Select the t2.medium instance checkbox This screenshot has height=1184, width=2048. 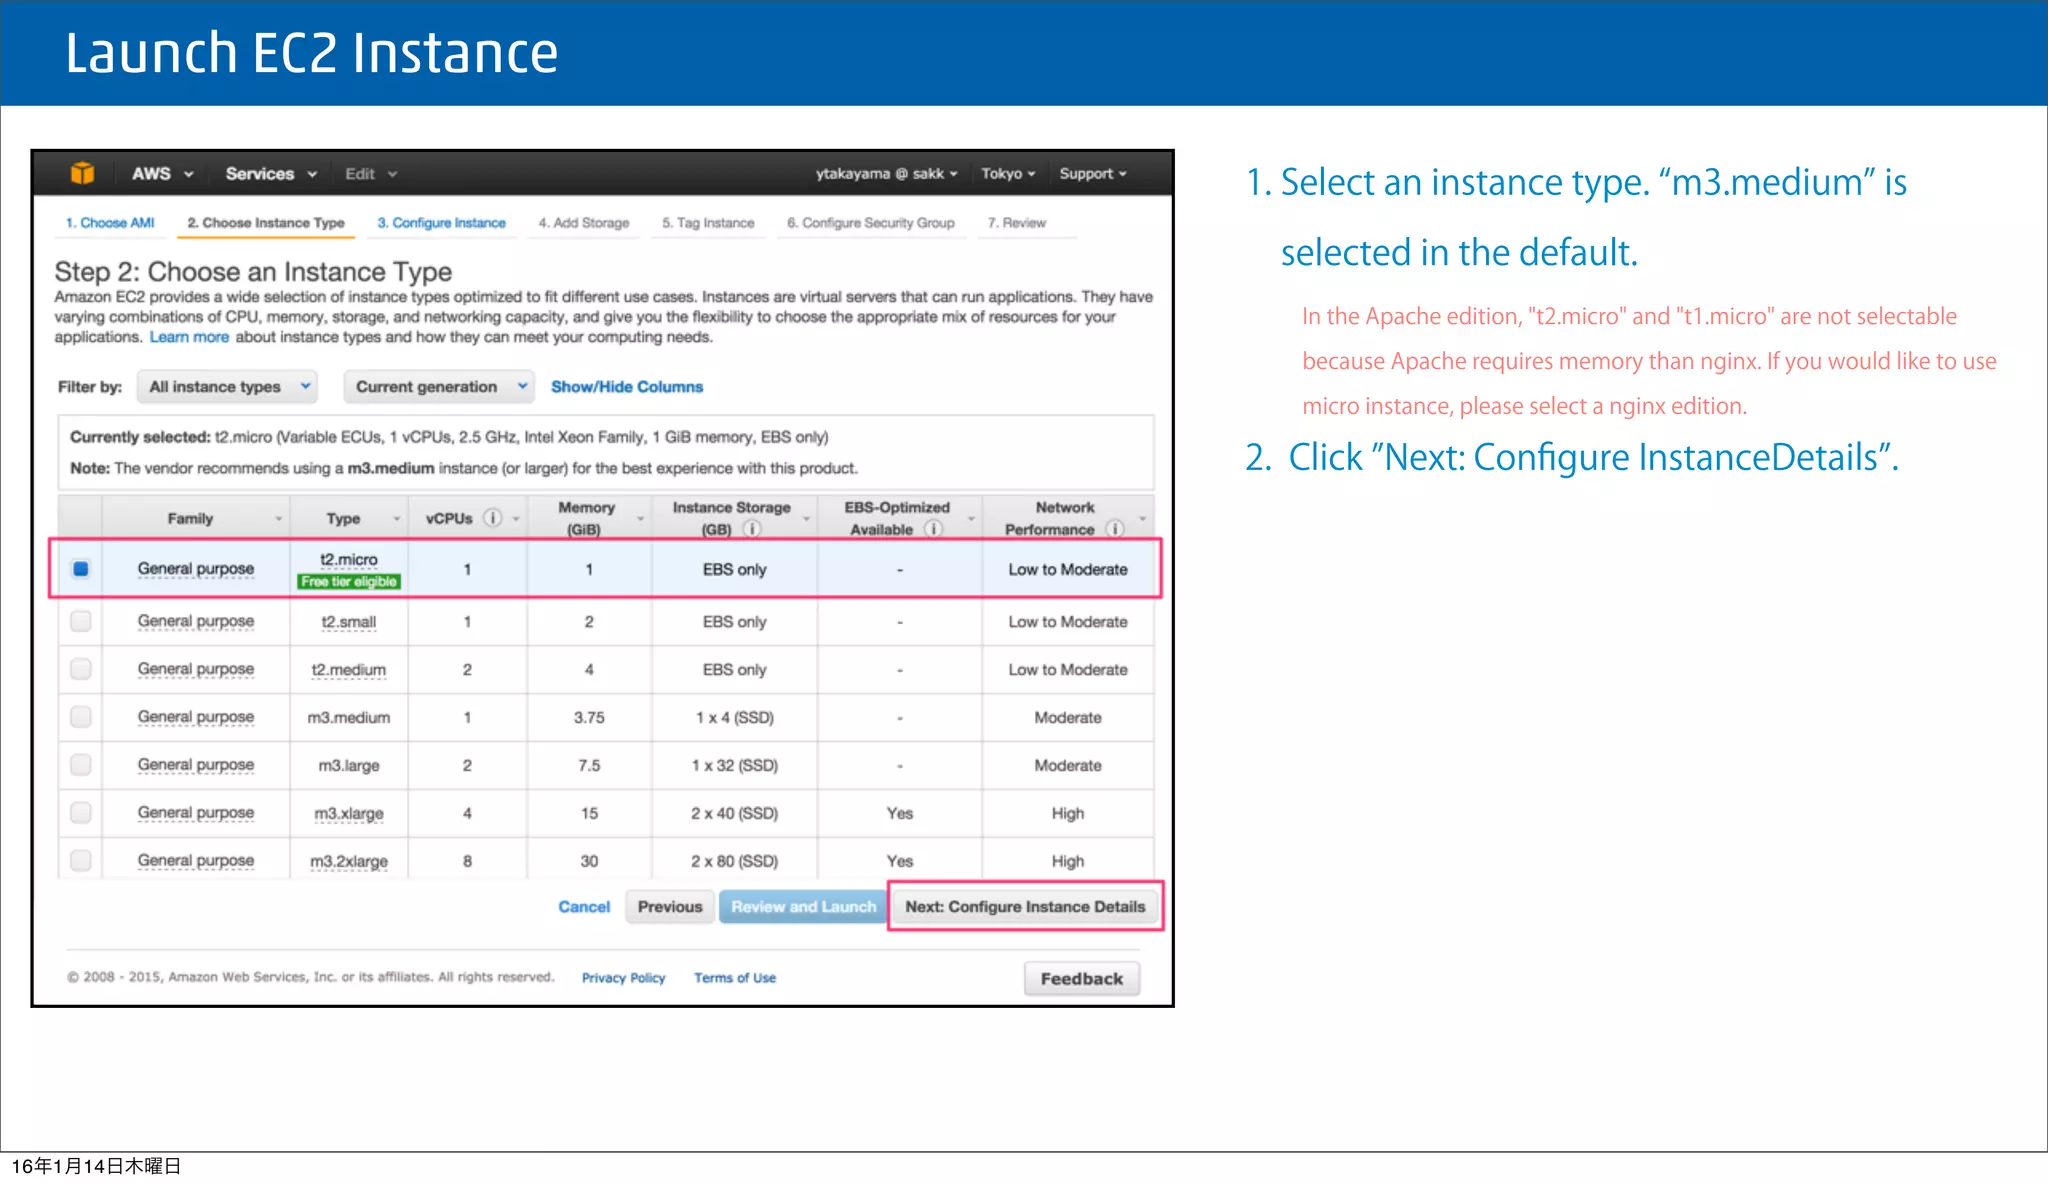coord(81,669)
